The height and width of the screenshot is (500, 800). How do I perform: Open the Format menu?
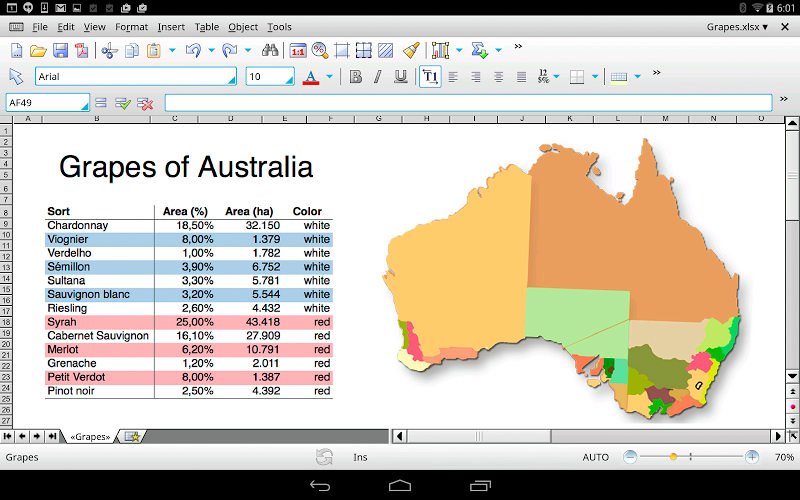(131, 27)
